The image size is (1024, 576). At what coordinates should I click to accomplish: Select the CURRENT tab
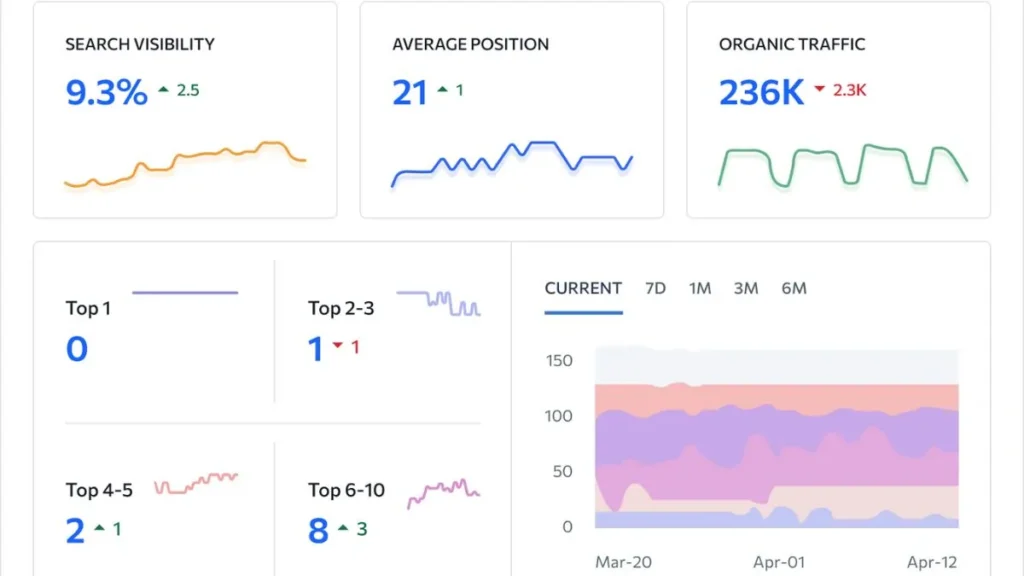(583, 288)
